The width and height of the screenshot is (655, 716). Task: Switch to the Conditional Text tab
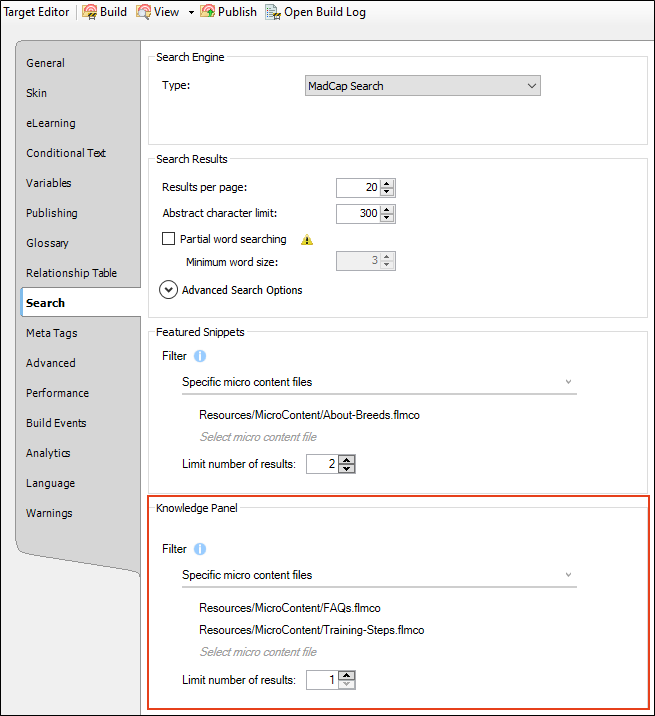[x=66, y=153]
